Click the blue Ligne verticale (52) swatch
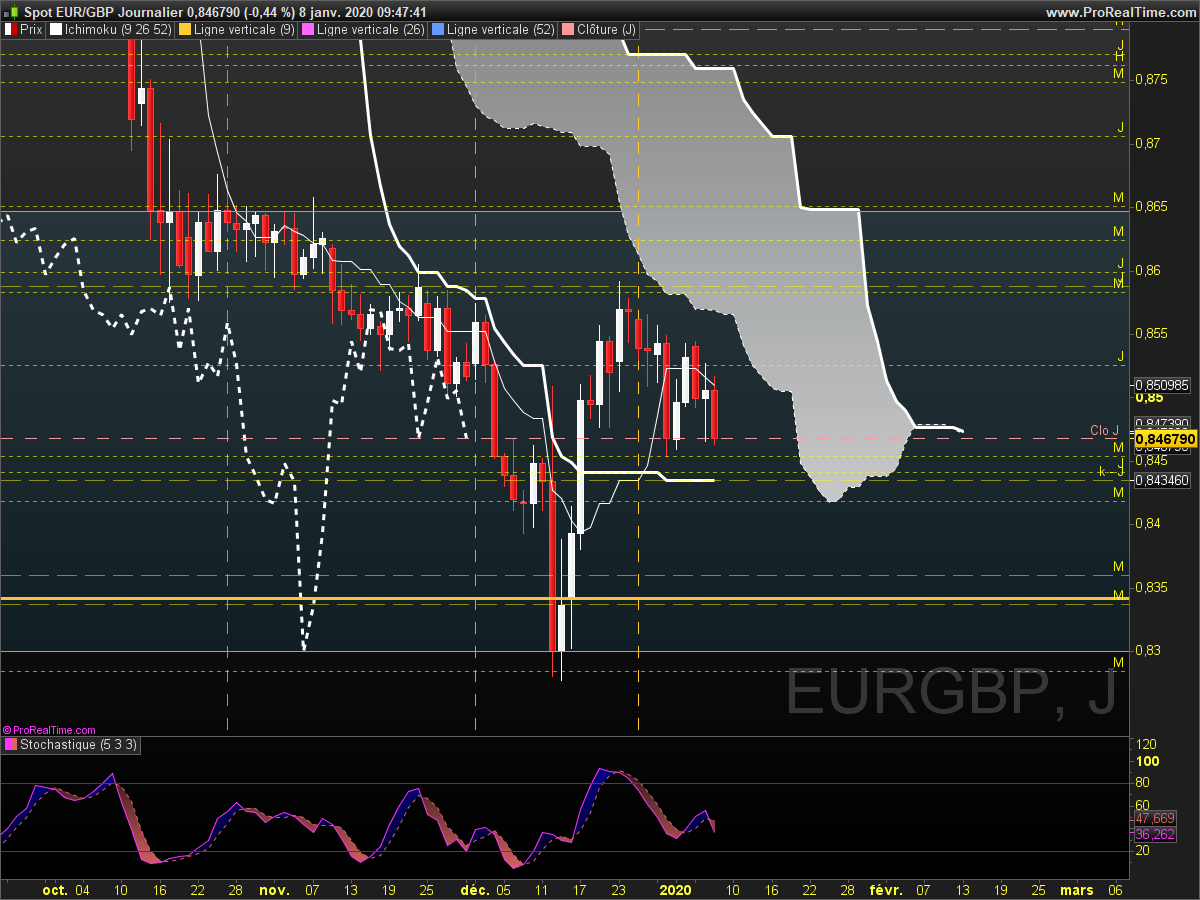 point(437,30)
